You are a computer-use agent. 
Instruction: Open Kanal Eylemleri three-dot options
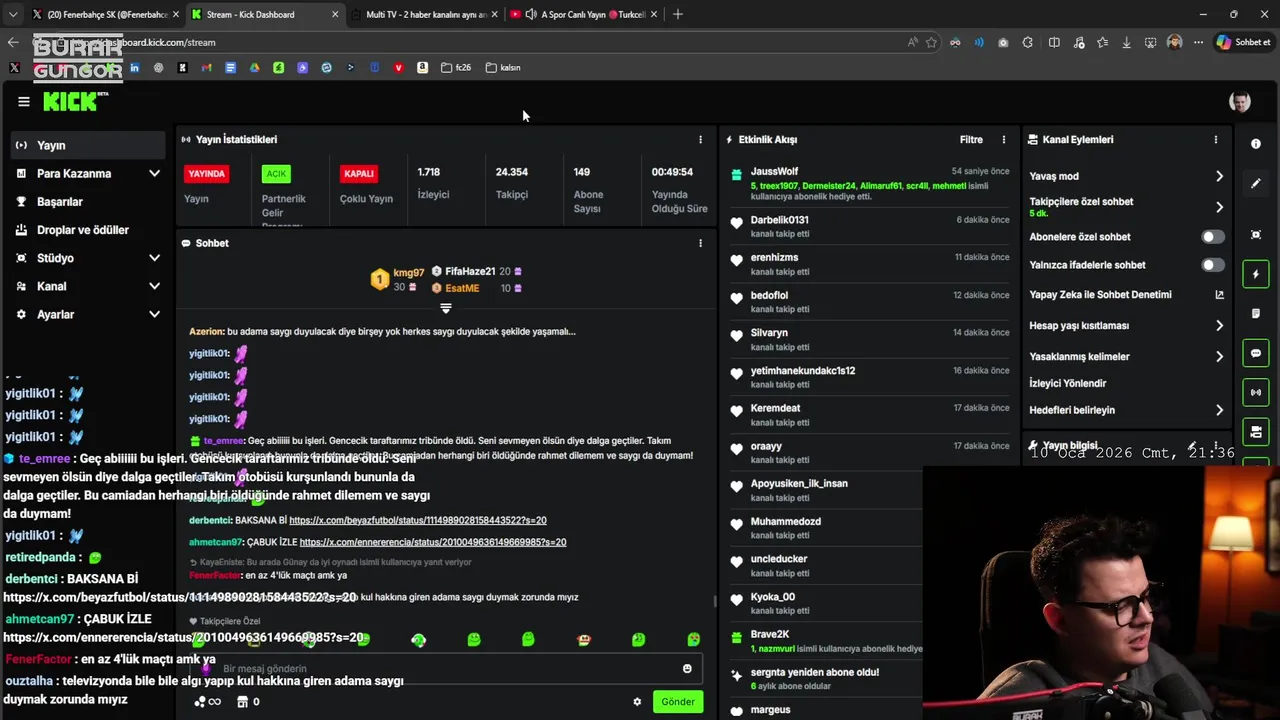[1216, 140]
